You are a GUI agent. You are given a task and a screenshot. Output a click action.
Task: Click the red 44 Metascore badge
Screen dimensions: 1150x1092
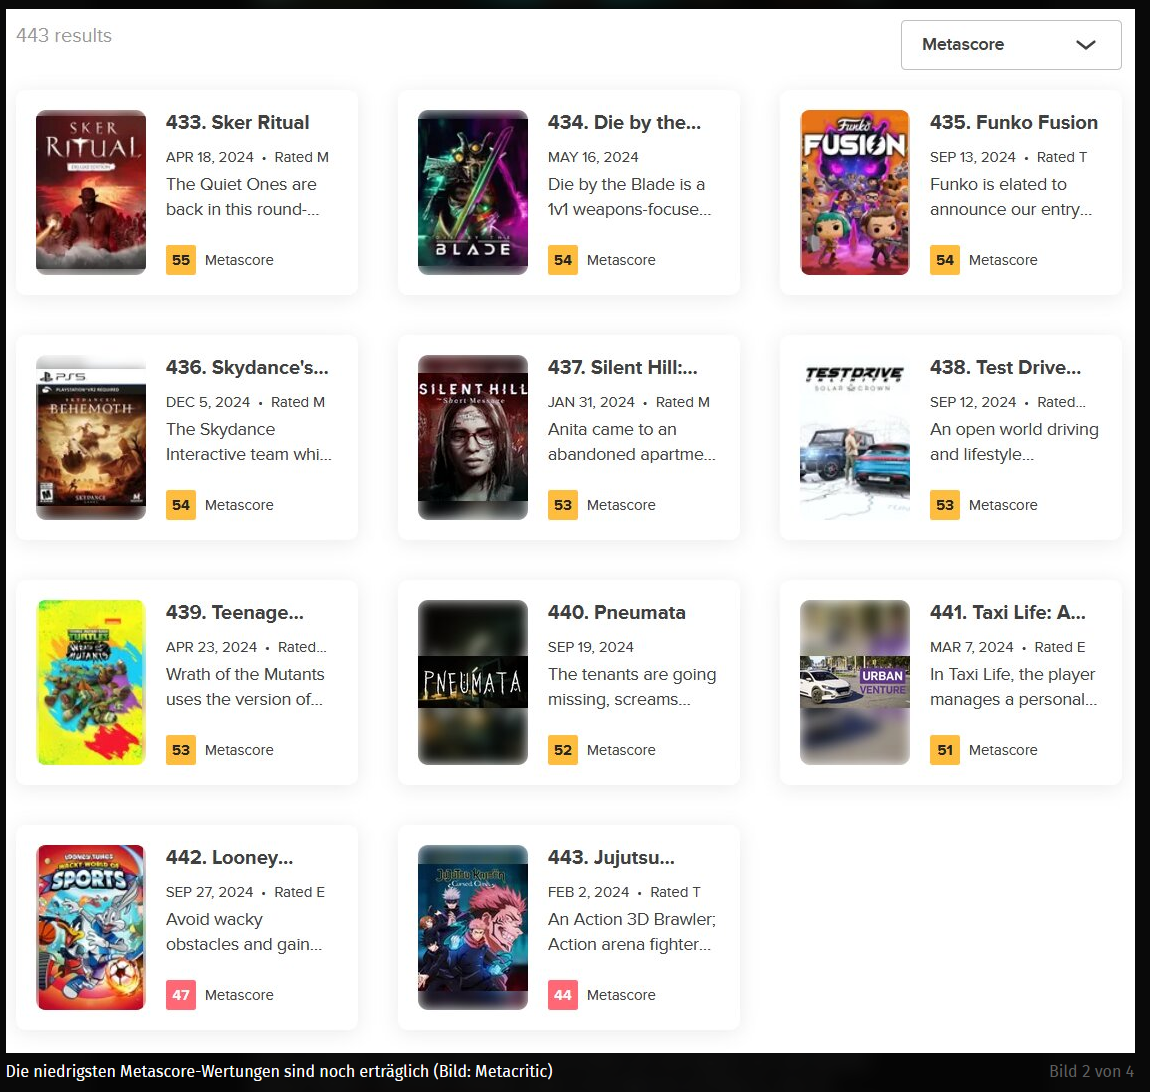click(x=563, y=995)
